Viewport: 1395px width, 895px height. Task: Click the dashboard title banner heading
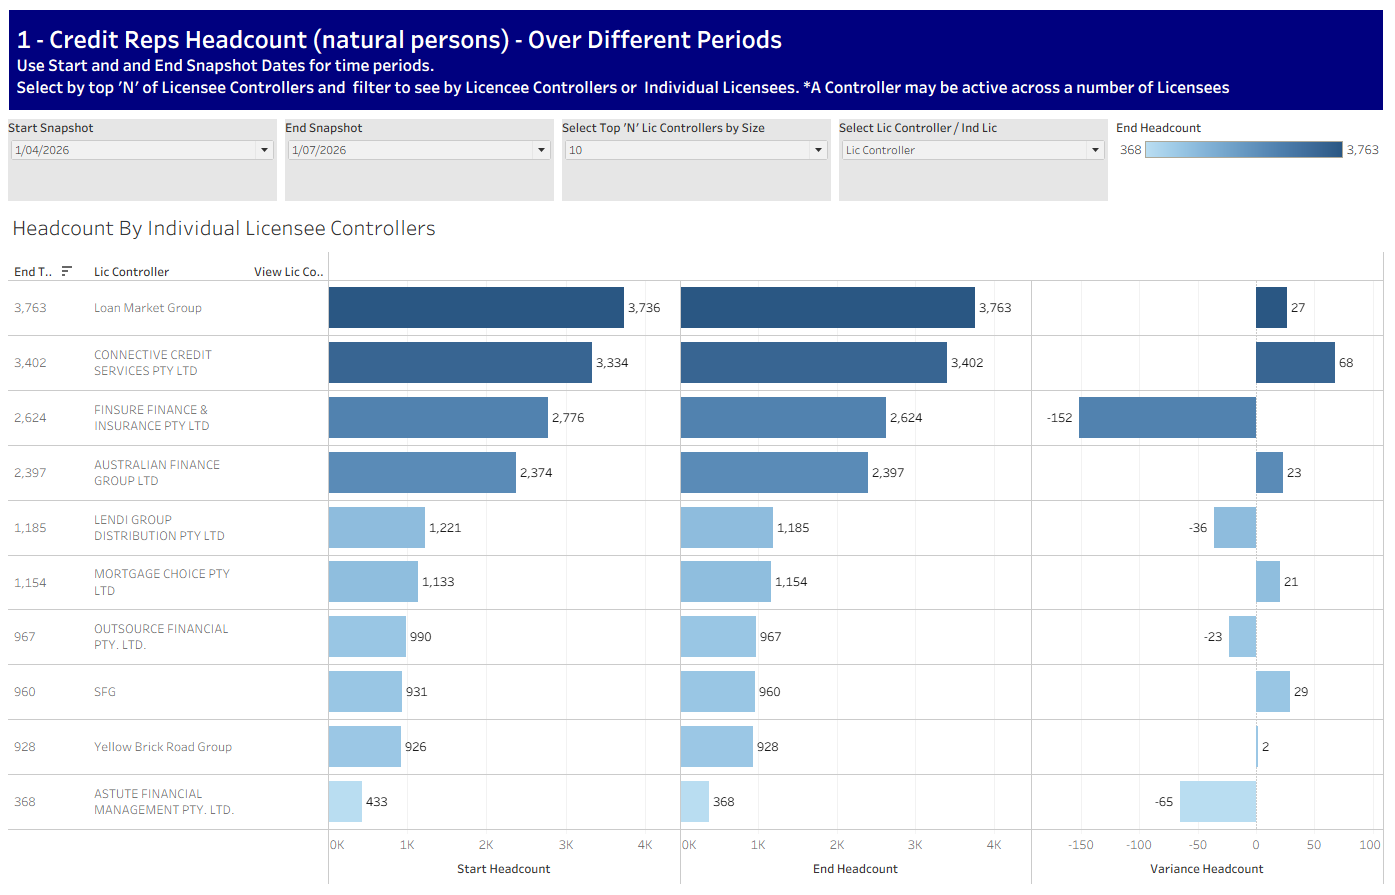[399, 39]
